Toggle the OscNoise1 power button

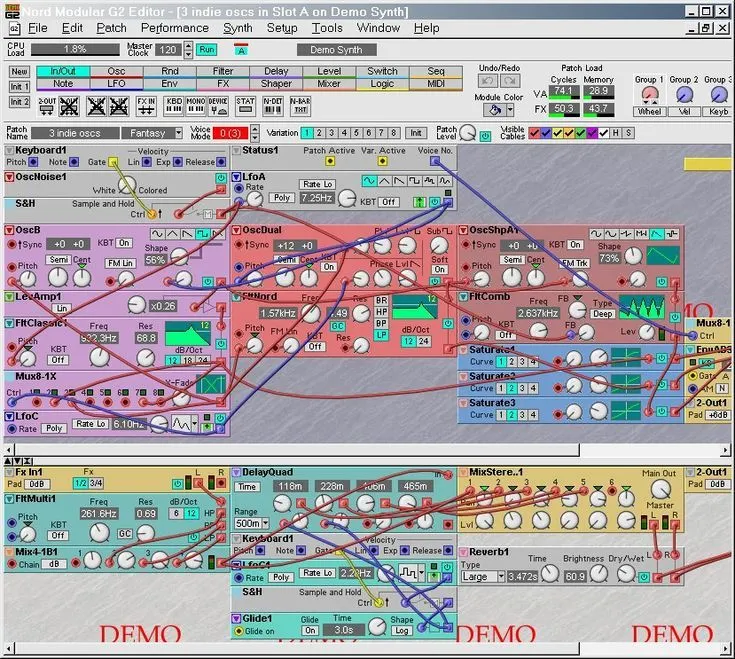pos(220,178)
